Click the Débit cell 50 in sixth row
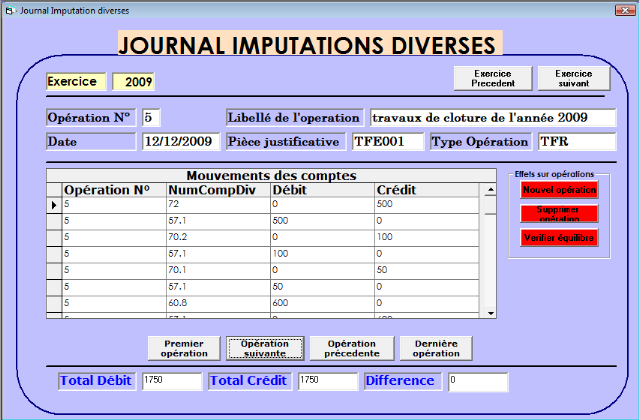Image resolution: width=639 pixels, height=420 pixels. tap(322, 288)
